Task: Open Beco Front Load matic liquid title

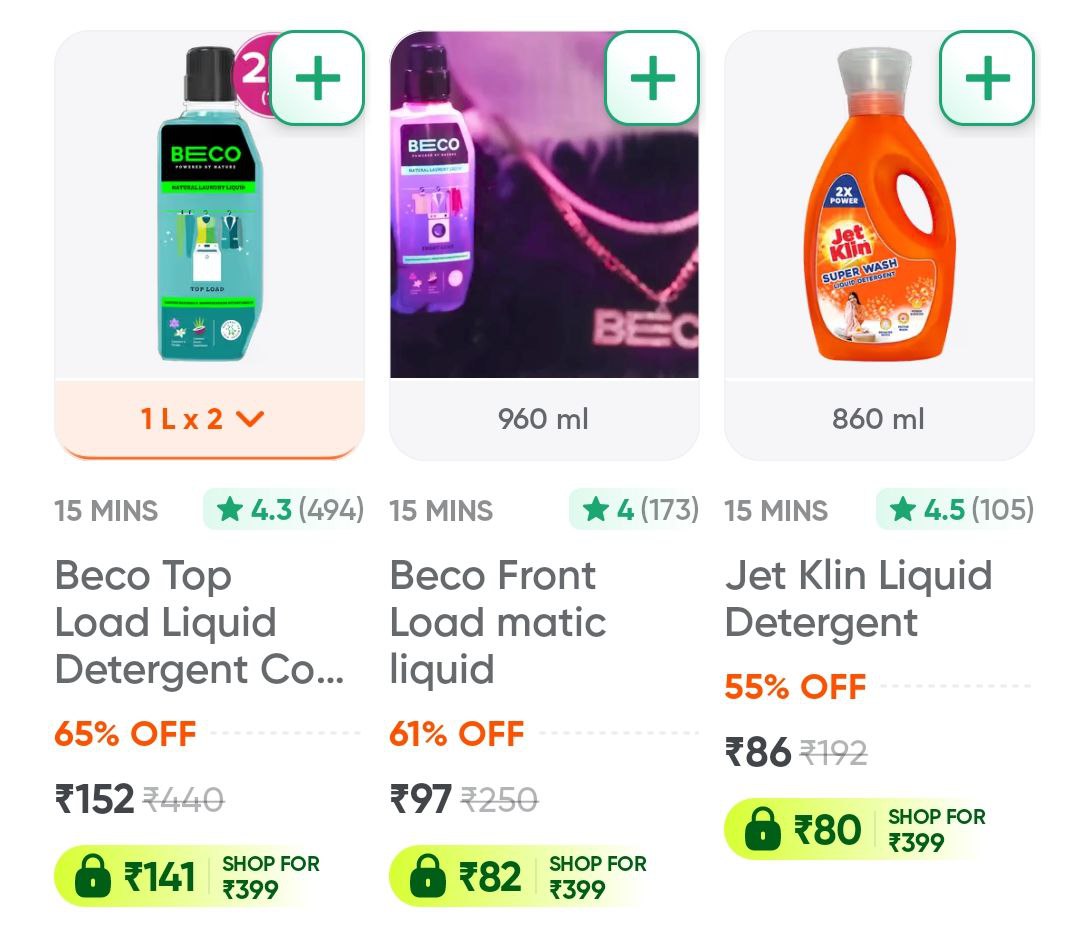Action: coord(497,622)
